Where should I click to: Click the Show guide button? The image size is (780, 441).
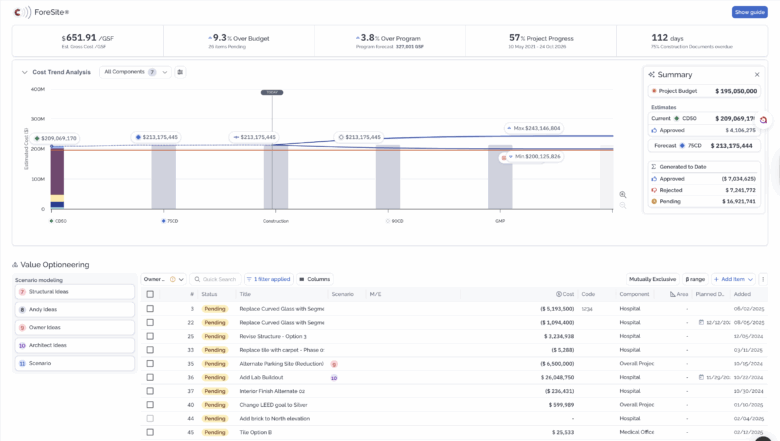pyautogui.click(x=749, y=12)
